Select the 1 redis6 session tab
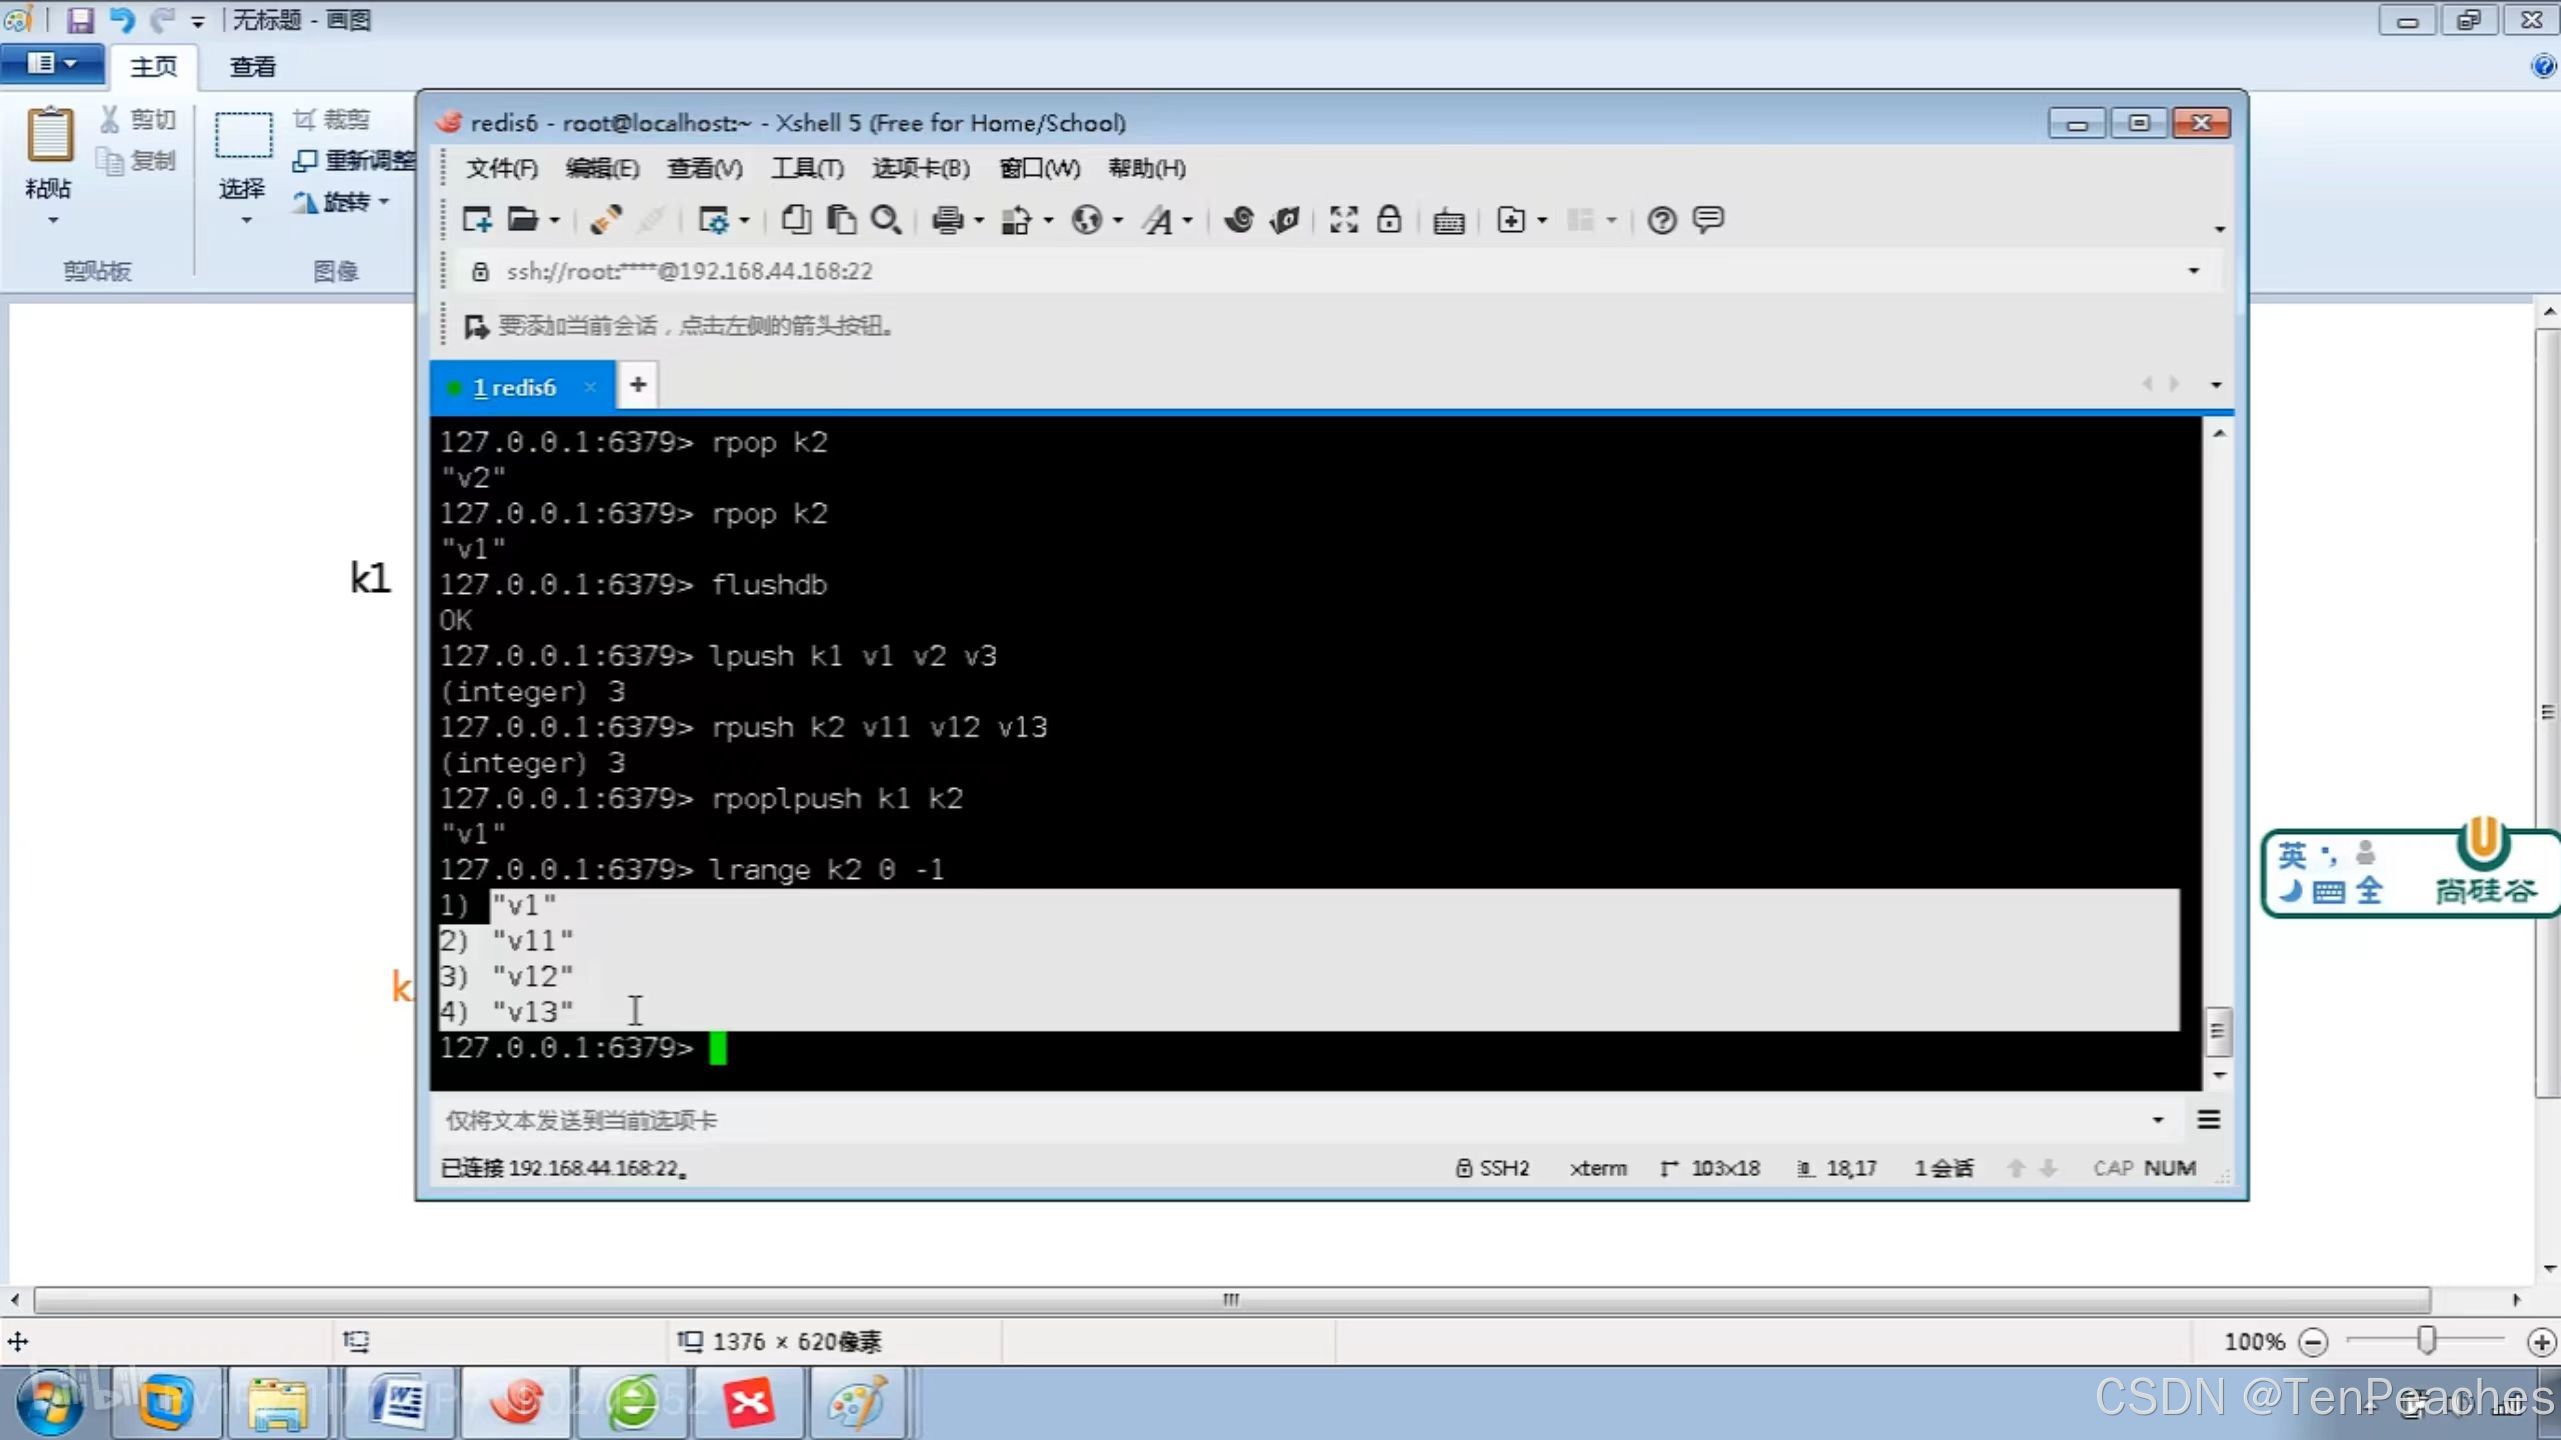 coord(514,387)
